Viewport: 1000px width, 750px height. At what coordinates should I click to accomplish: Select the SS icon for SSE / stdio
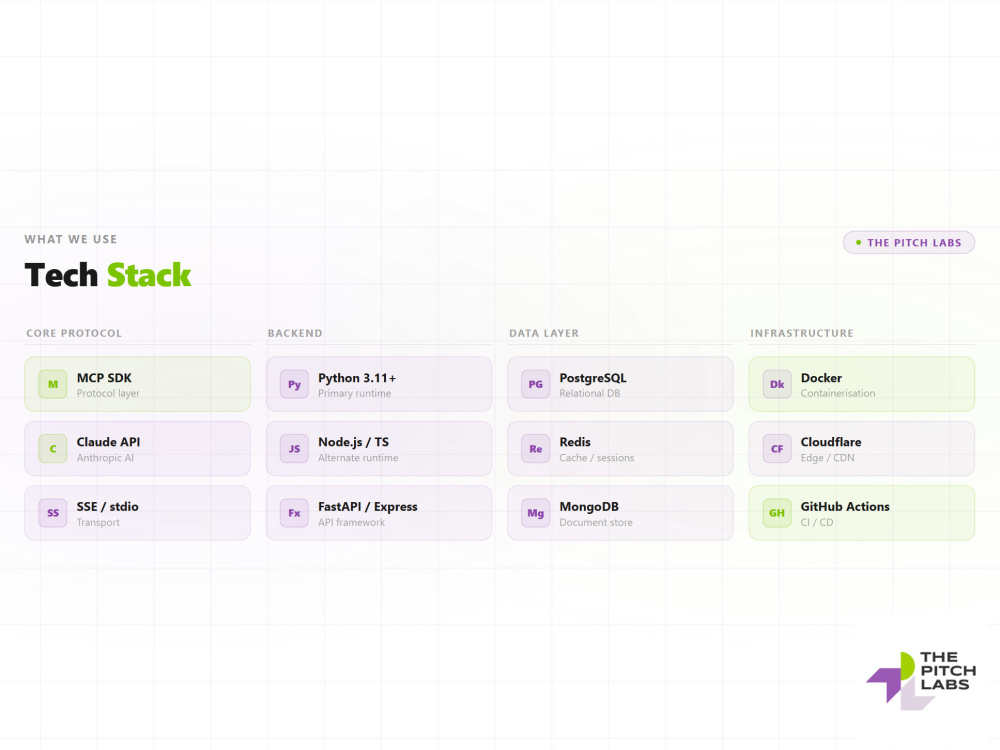point(53,513)
